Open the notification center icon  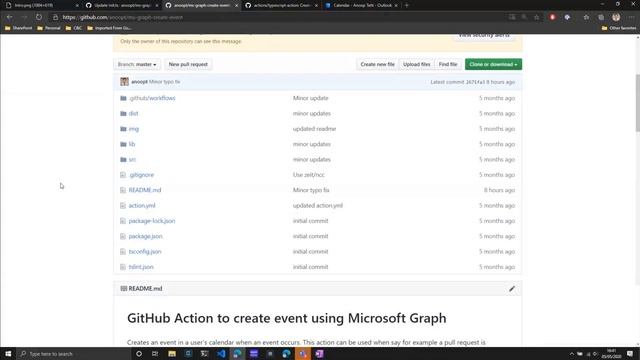(x=630, y=353)
